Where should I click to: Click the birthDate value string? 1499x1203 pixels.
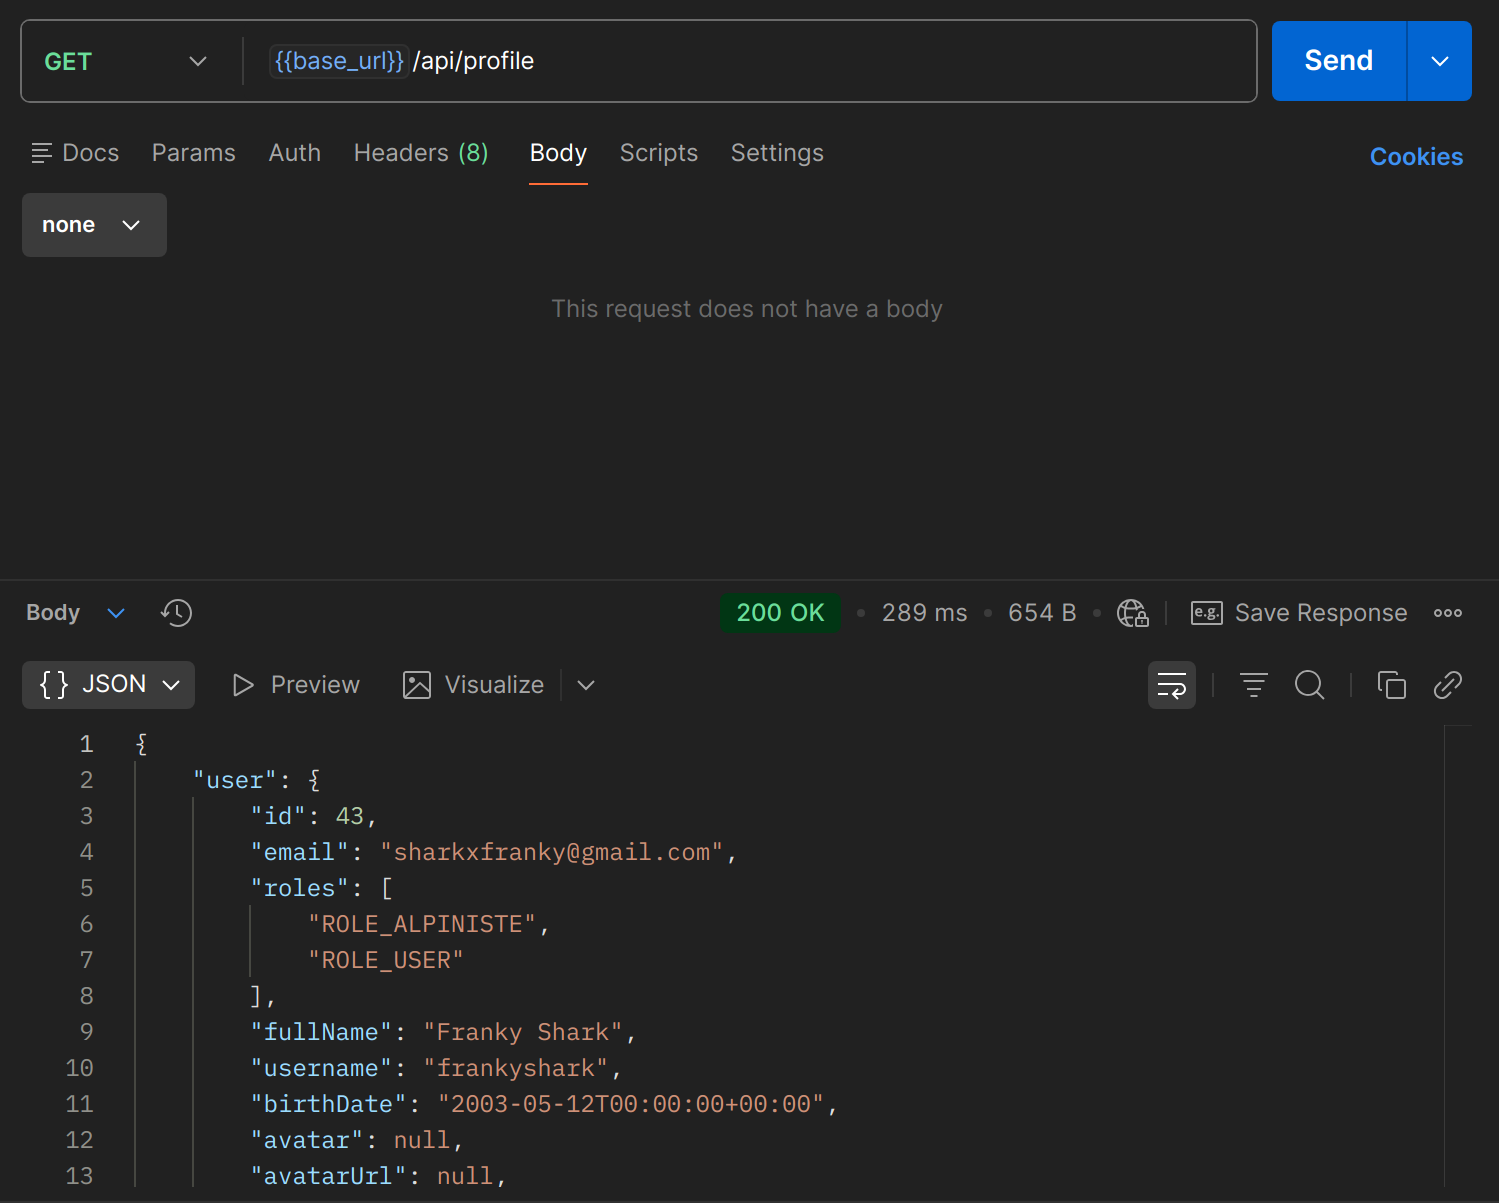[x=631, y=1104]
